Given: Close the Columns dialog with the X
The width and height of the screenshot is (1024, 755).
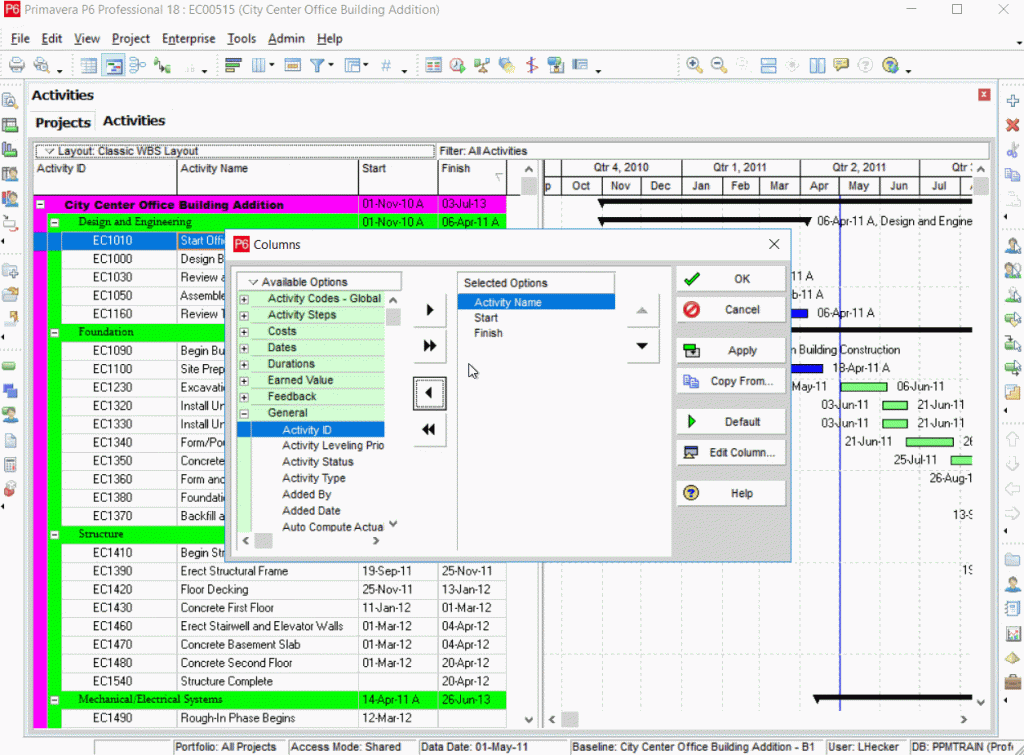Looking at the screenshot, I should coord(774,244).
